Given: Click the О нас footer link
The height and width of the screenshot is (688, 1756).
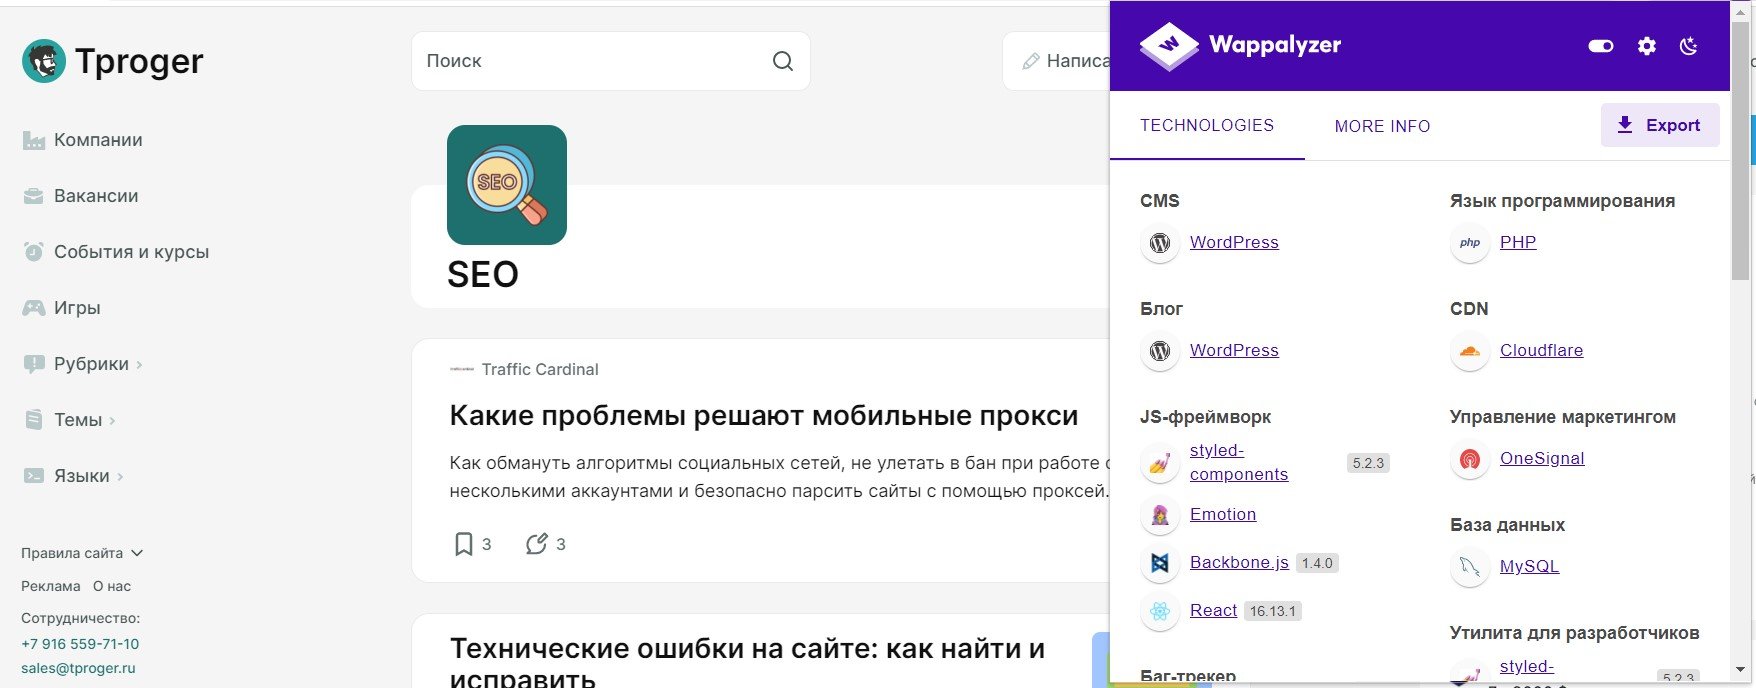Looking at the screenshot, I should (x=112, y=586).
